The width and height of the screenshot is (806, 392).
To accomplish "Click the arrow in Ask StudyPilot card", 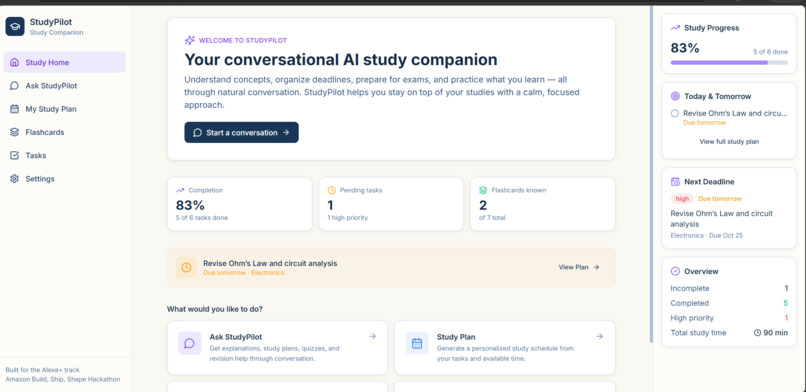I will tap(372, 337).
